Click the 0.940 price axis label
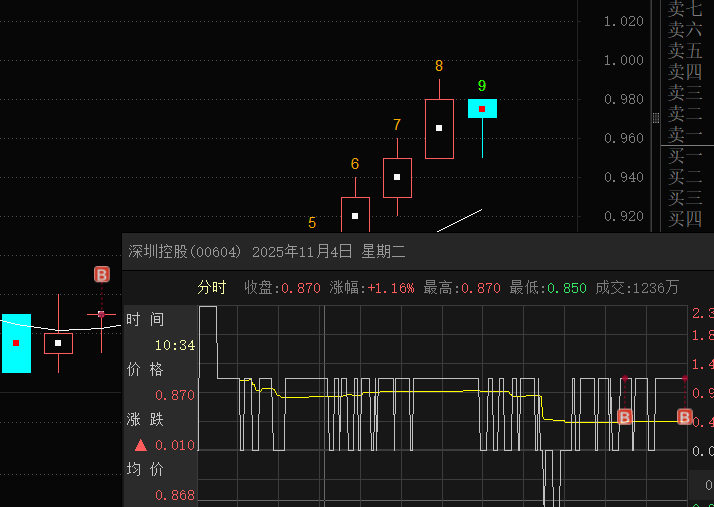Screen dimensions: 714x507 pyautogui.click(x=623, y=178)
